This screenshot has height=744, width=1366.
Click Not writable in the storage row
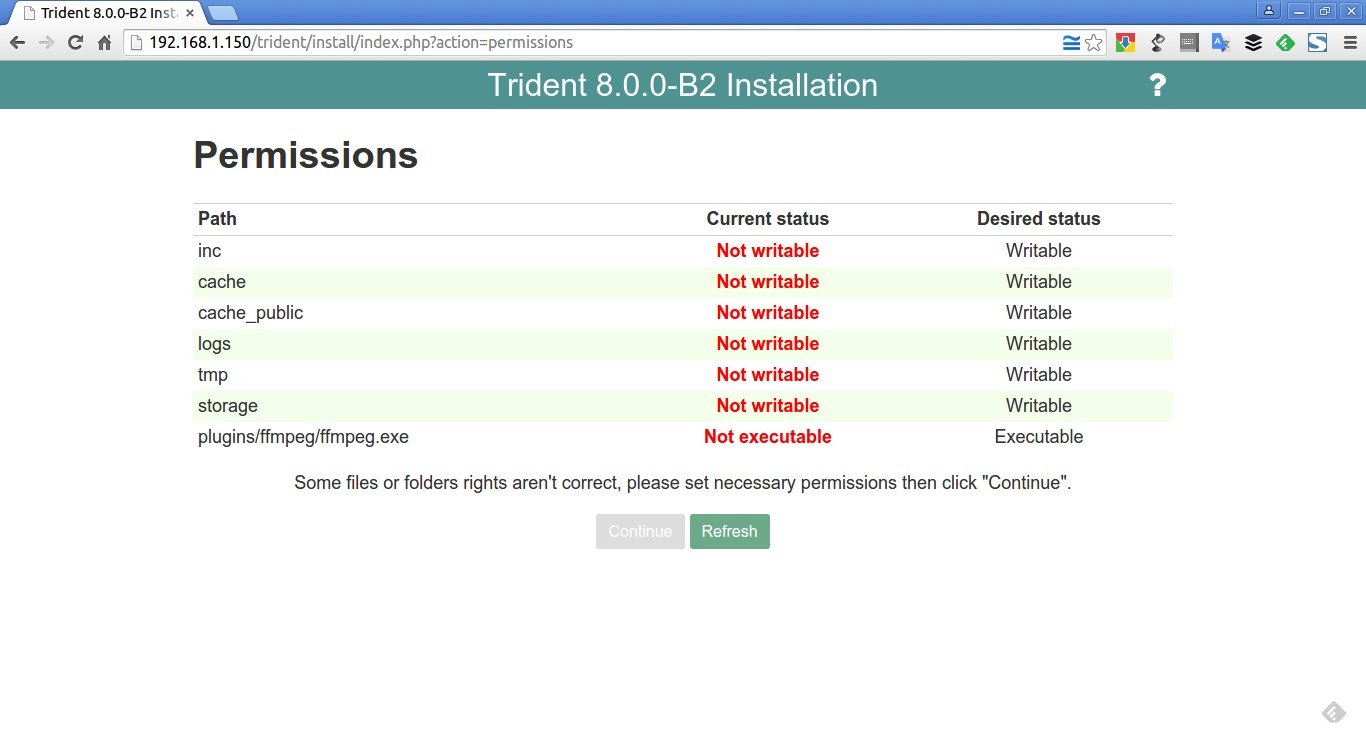pyautogui.click(x=768, y=405)
